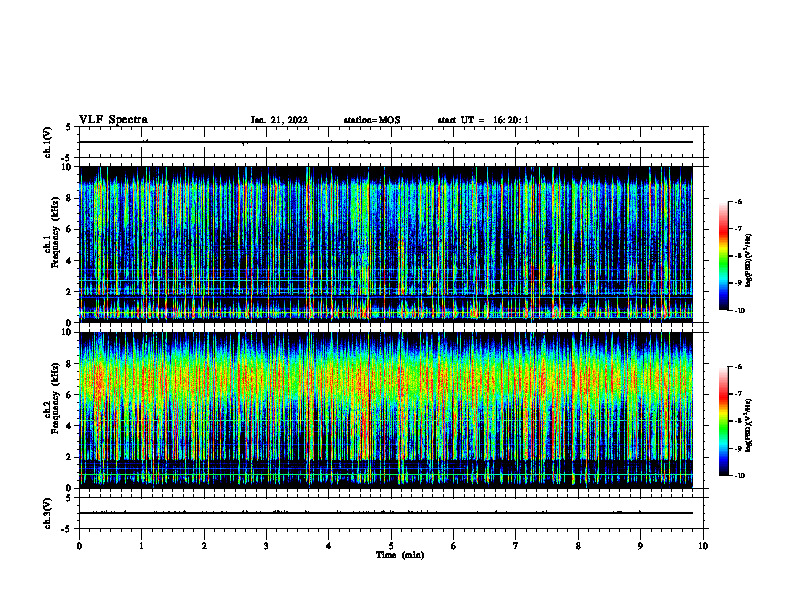The width and height of the screenshot is (792, 612).
Task: Select the "Jan. 21, 2022" date text
Action: (279, 120)
